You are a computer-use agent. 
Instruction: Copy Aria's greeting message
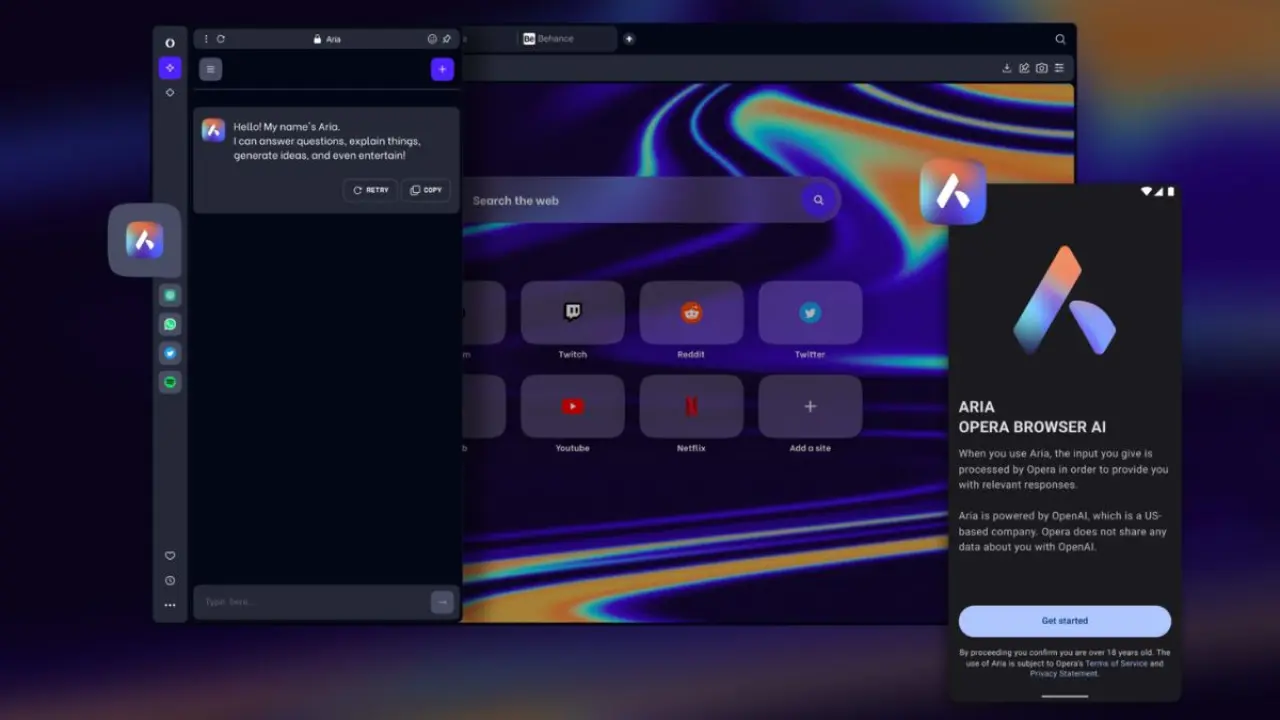pos(426,190)
